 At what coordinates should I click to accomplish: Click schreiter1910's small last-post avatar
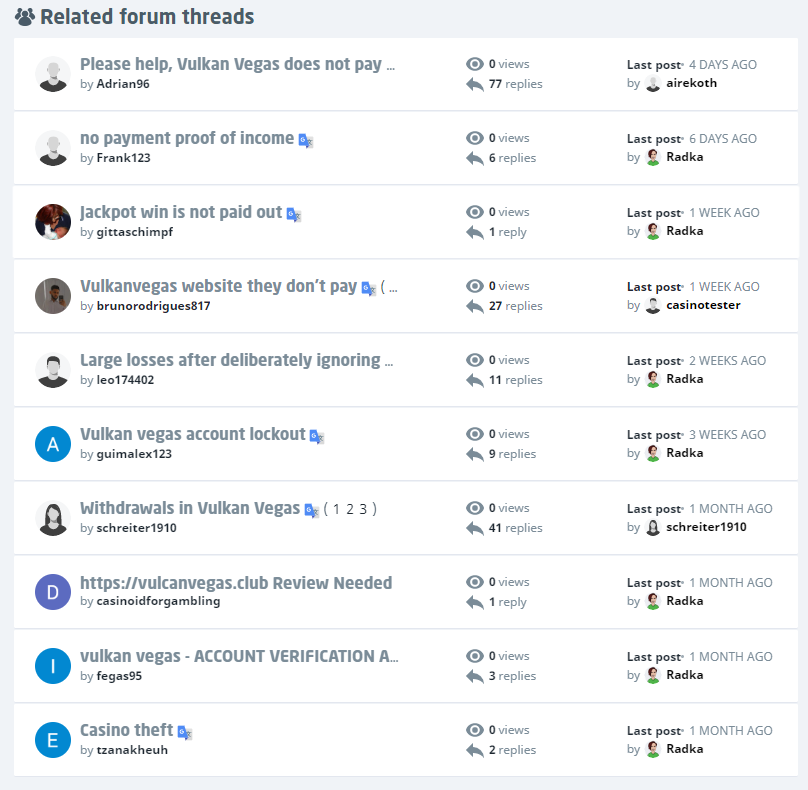(653, 527)
